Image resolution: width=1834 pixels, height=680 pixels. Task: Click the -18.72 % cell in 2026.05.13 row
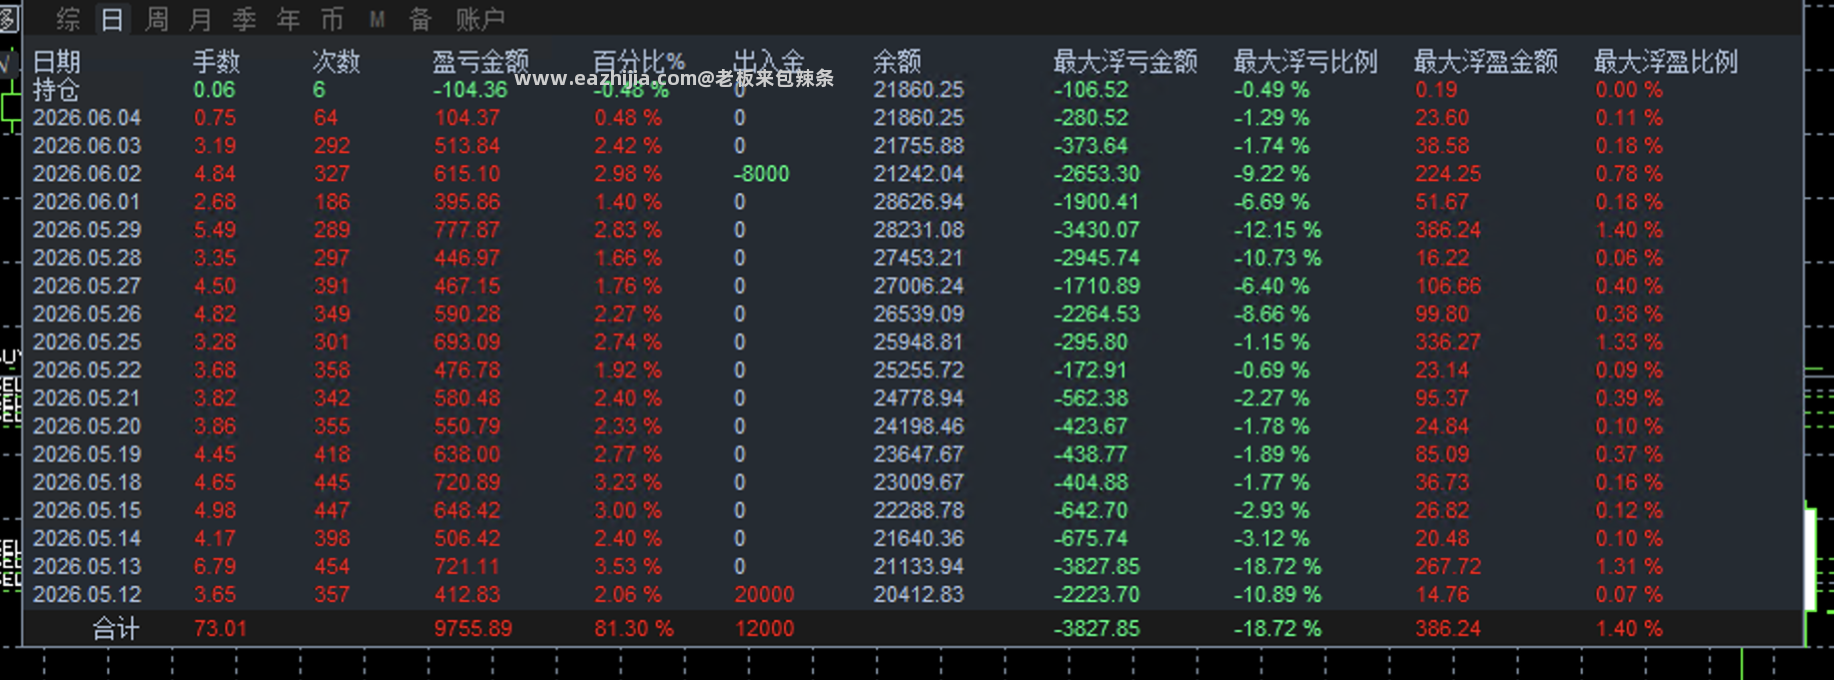click(x=1277, y=566)
